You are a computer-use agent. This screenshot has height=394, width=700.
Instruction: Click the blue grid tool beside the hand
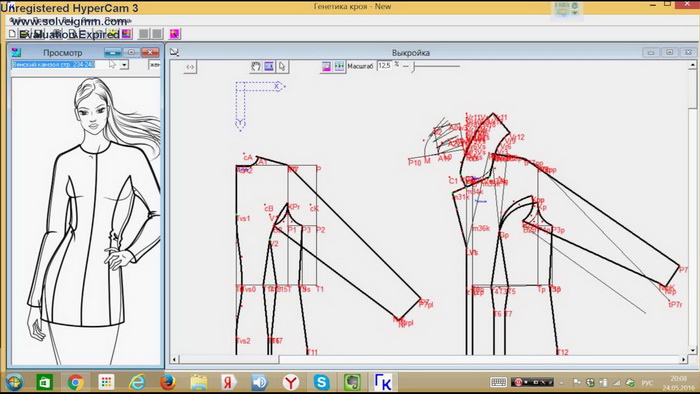click(x=269, y=66)
